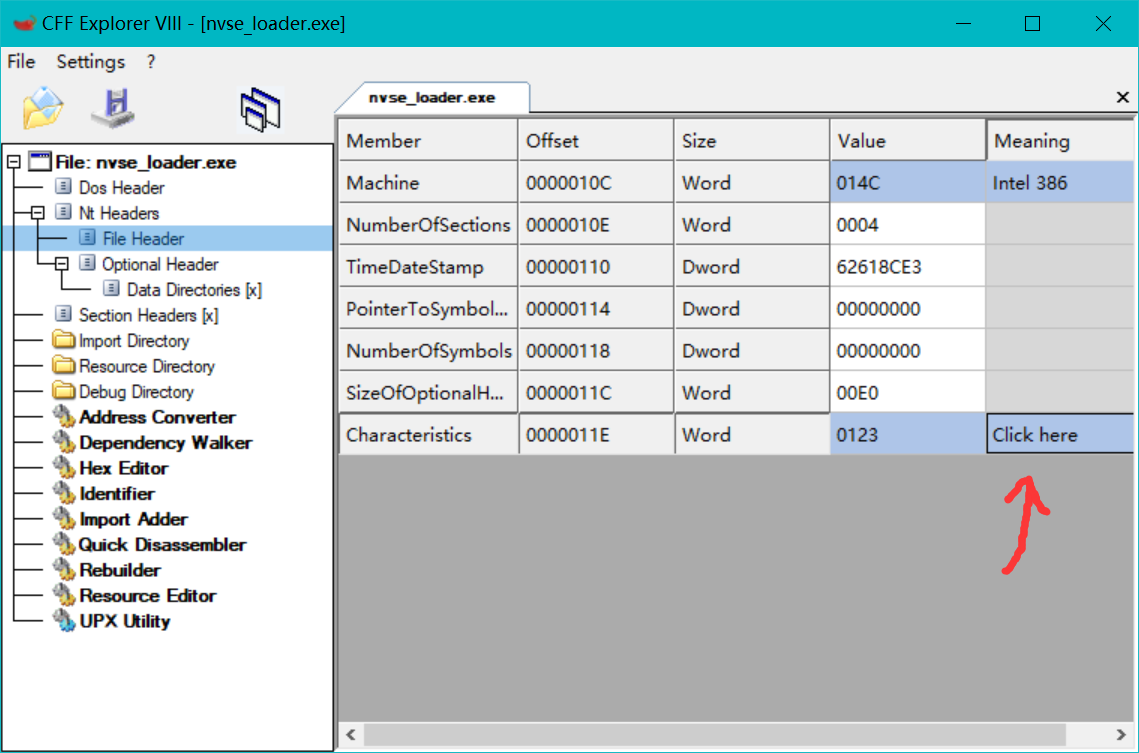
Task: Click the CFF Explorer app icon in title bar
Action: pyautogui.click(x=24, y=23)
